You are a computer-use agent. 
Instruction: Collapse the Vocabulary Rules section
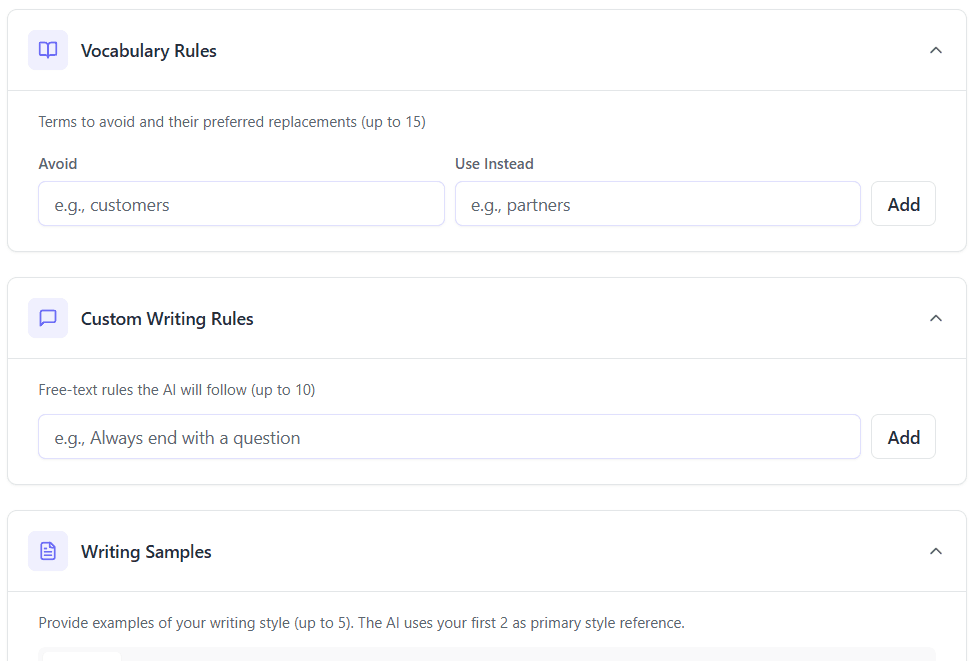(935, 50)
